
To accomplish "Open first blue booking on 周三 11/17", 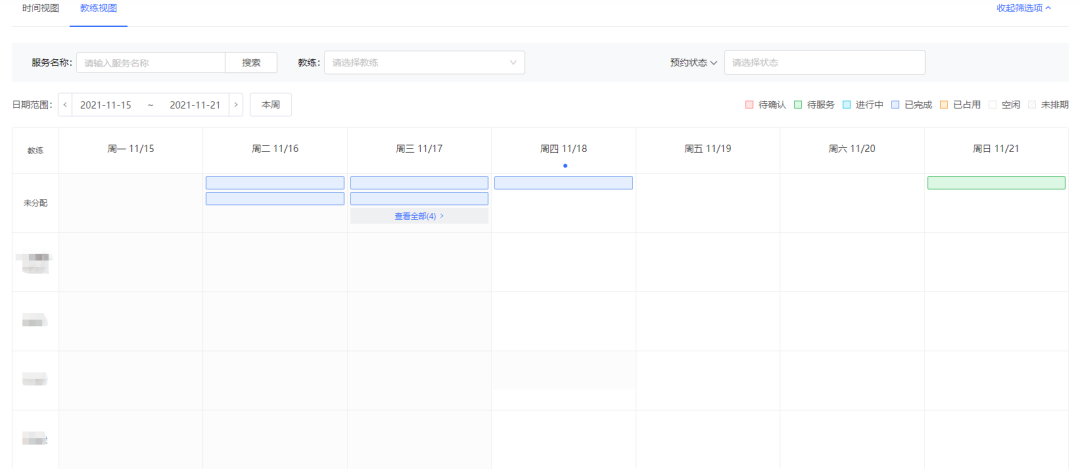I will pyautogui.click(x=419, y=183).
